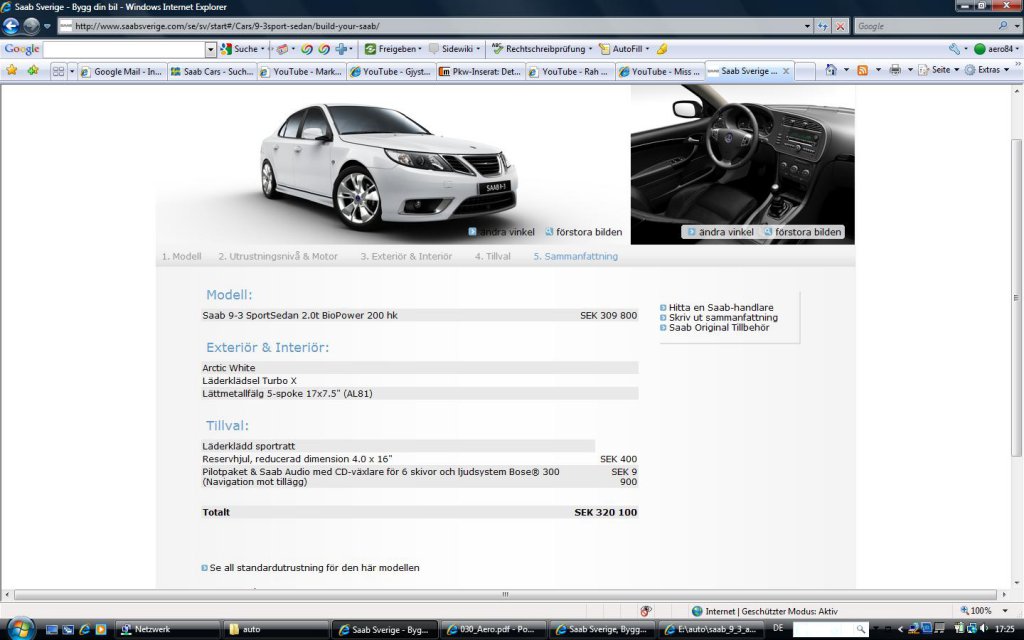Viewport: 1024px width, 640px height.
Task: Click the vertical page scrollbar thumb
Action: 1017,297
